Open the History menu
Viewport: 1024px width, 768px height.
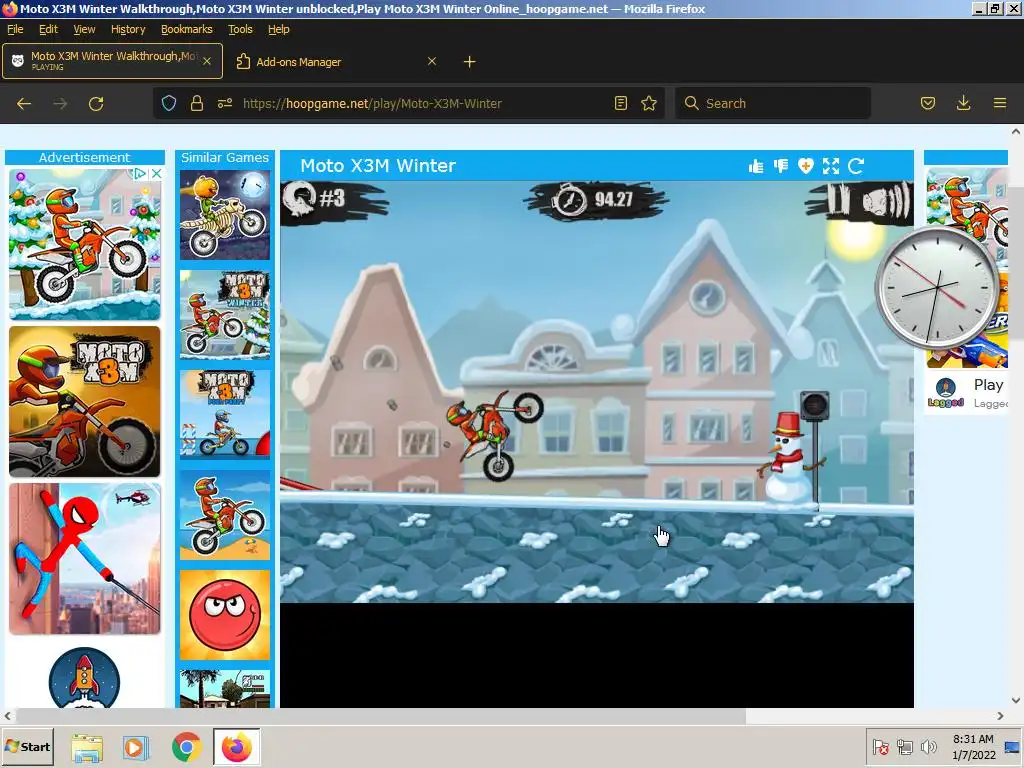coord(128,29)
